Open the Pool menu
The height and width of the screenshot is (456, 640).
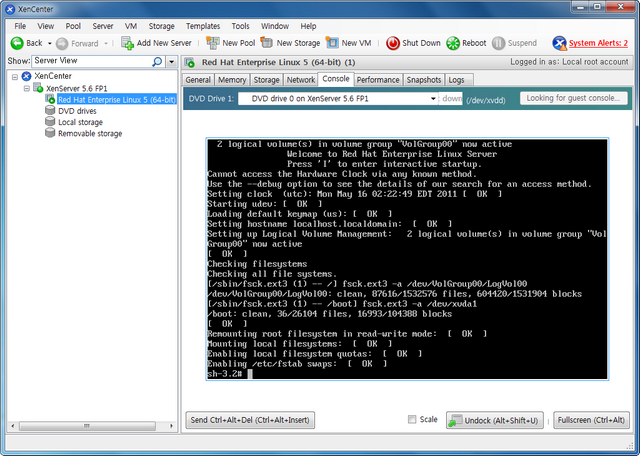coord(73,26)
